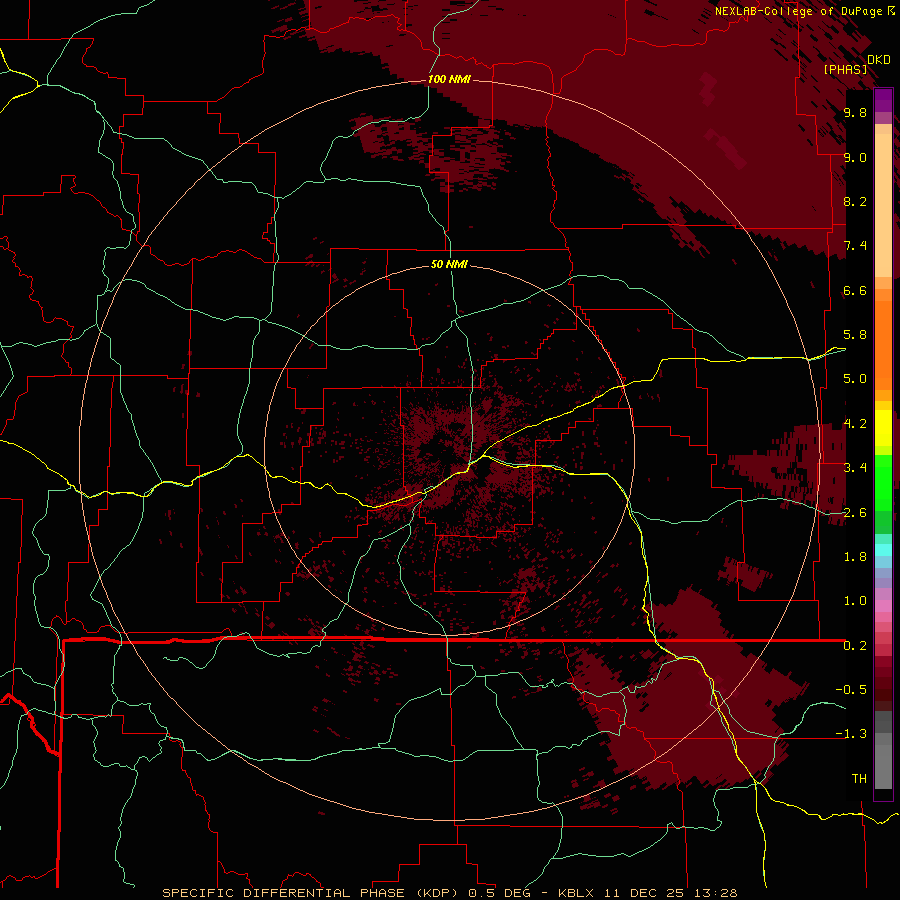Click the "SPECIFIC DIFFERENTIAL PHASE (KDP)" caption text
900x900 pixels.
tap(310, 893)
